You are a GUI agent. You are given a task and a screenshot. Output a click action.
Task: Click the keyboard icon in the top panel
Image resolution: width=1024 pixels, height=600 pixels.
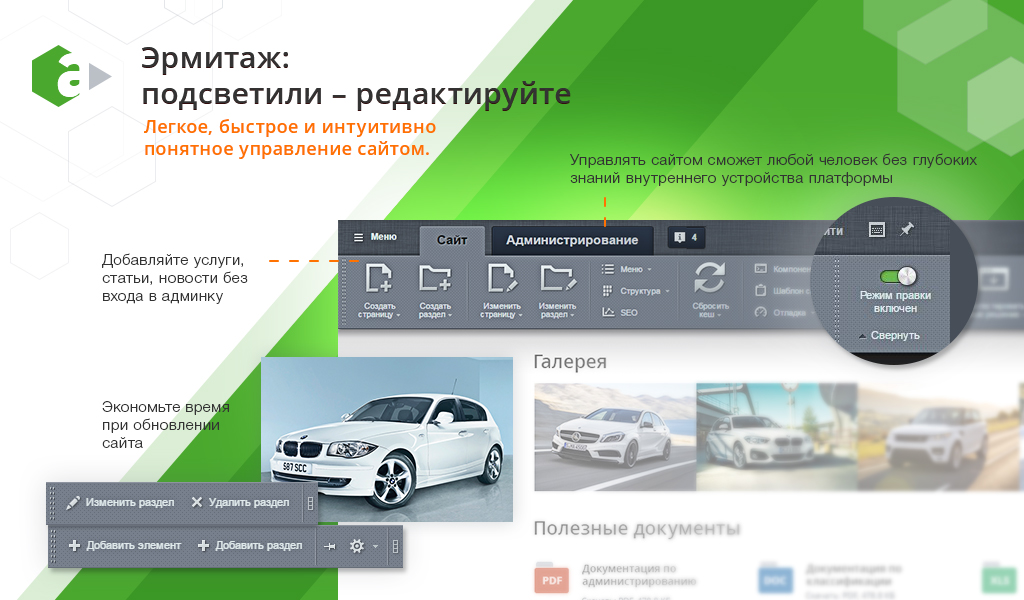(876, 229)
